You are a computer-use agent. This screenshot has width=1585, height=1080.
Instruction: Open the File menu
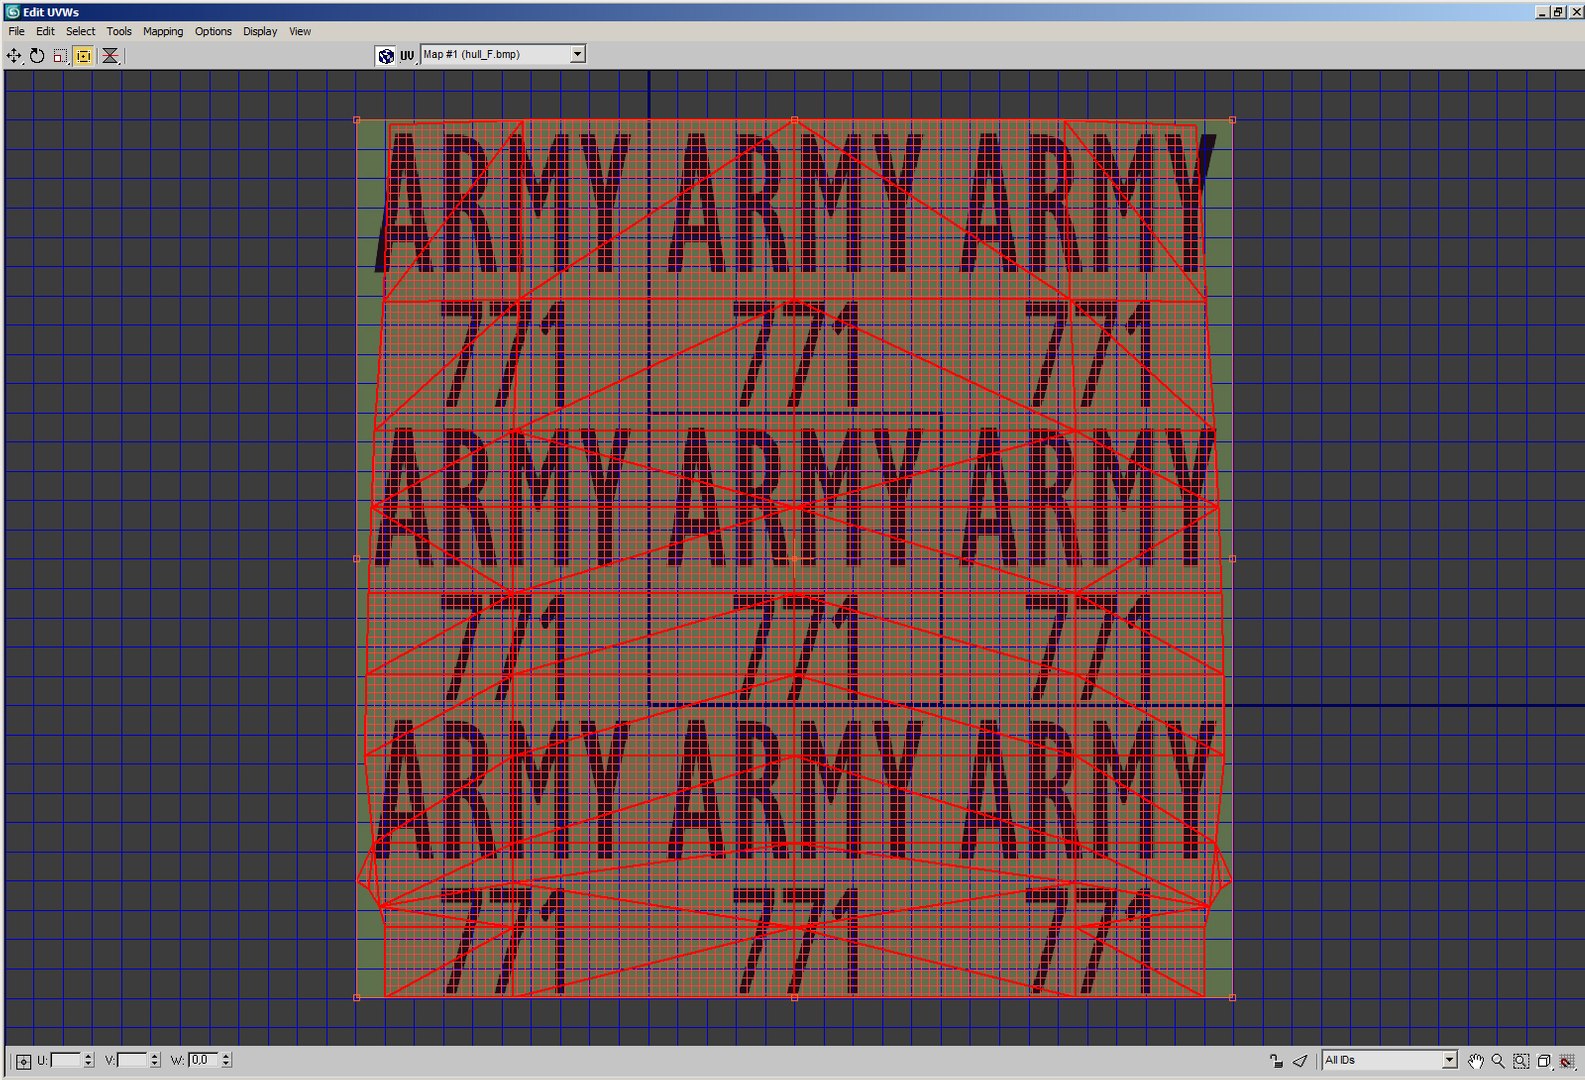point(17,31)
